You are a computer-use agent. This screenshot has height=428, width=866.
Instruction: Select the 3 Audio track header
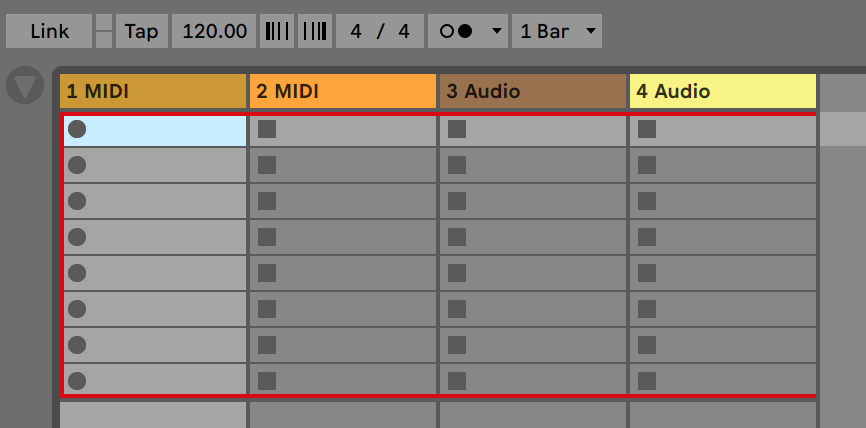click(533, 91)
